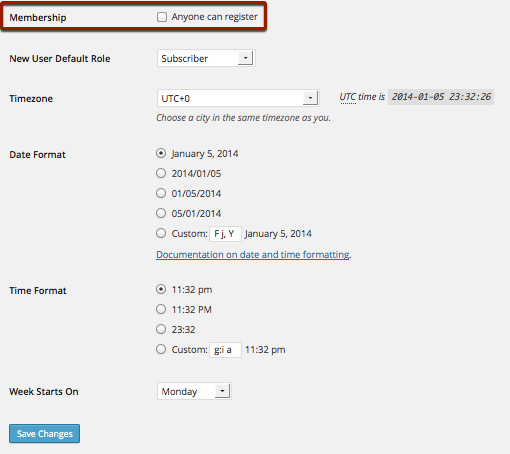Click the custom time preview 11:32 pm
The image size is (510, 454).
(x=265, y=350)
